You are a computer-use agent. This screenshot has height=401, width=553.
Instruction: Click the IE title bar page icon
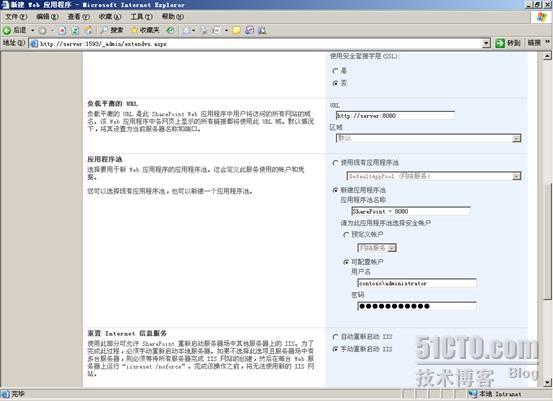click(x=5, y=5)
